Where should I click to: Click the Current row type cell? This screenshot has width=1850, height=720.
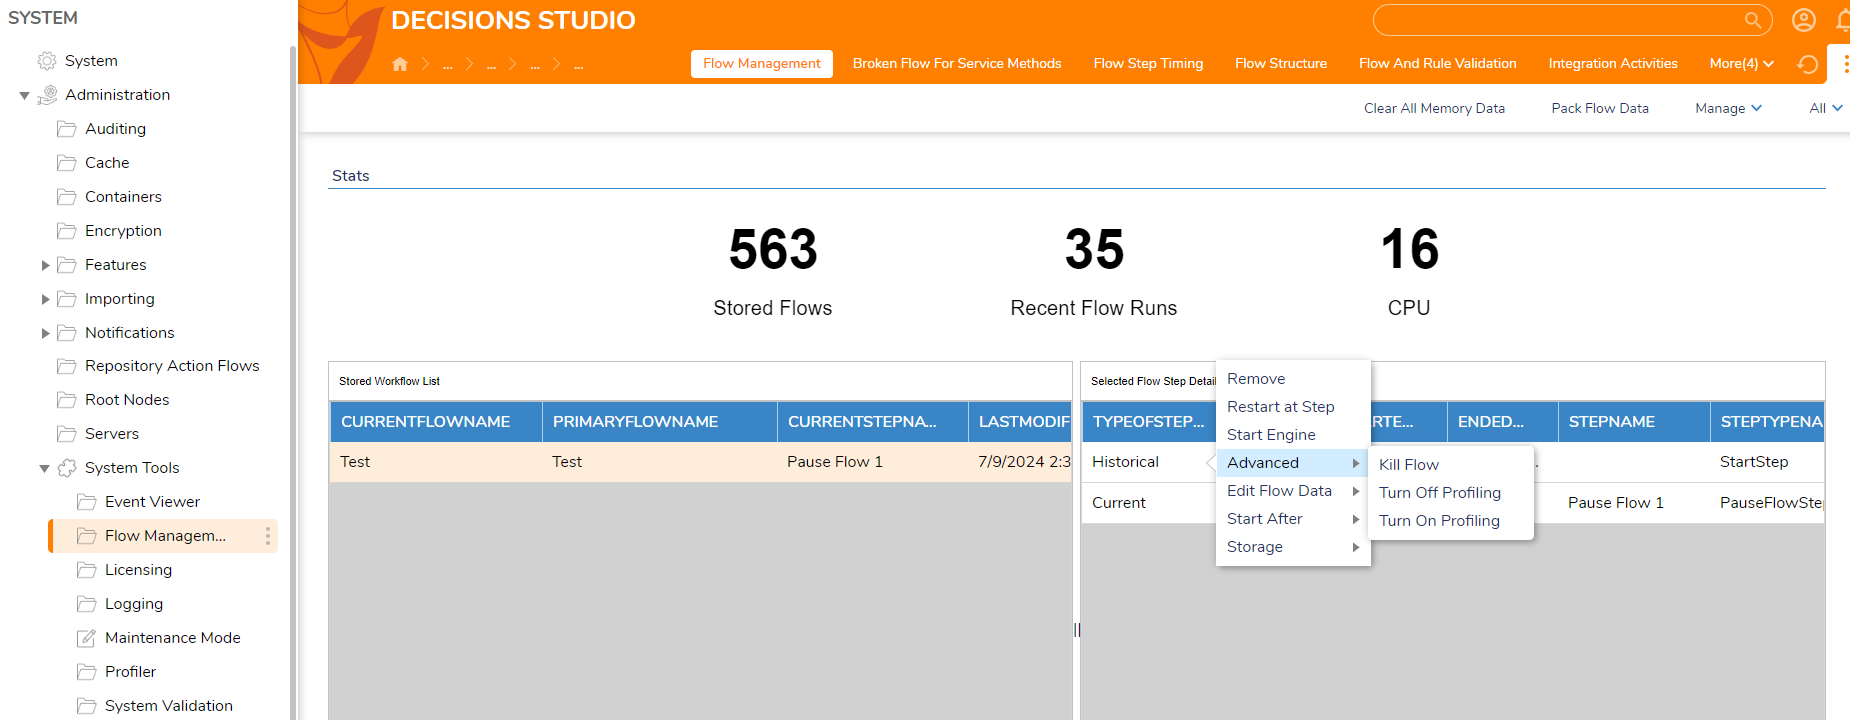1149,503
